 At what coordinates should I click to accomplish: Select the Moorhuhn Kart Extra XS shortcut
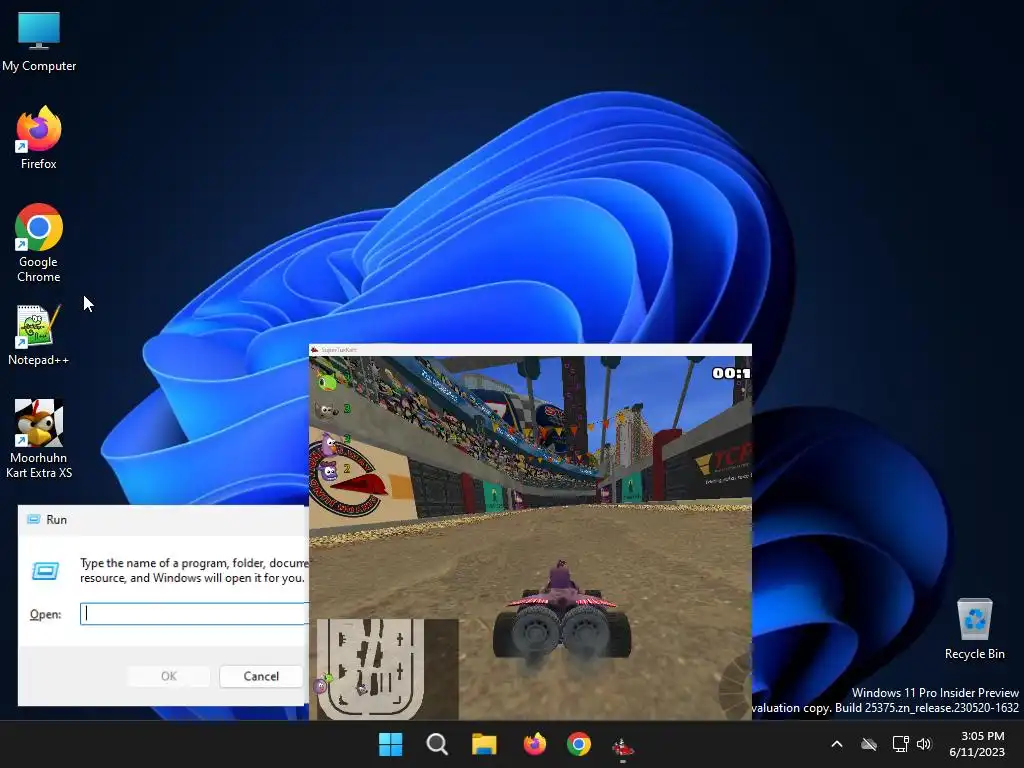(39, 439)
